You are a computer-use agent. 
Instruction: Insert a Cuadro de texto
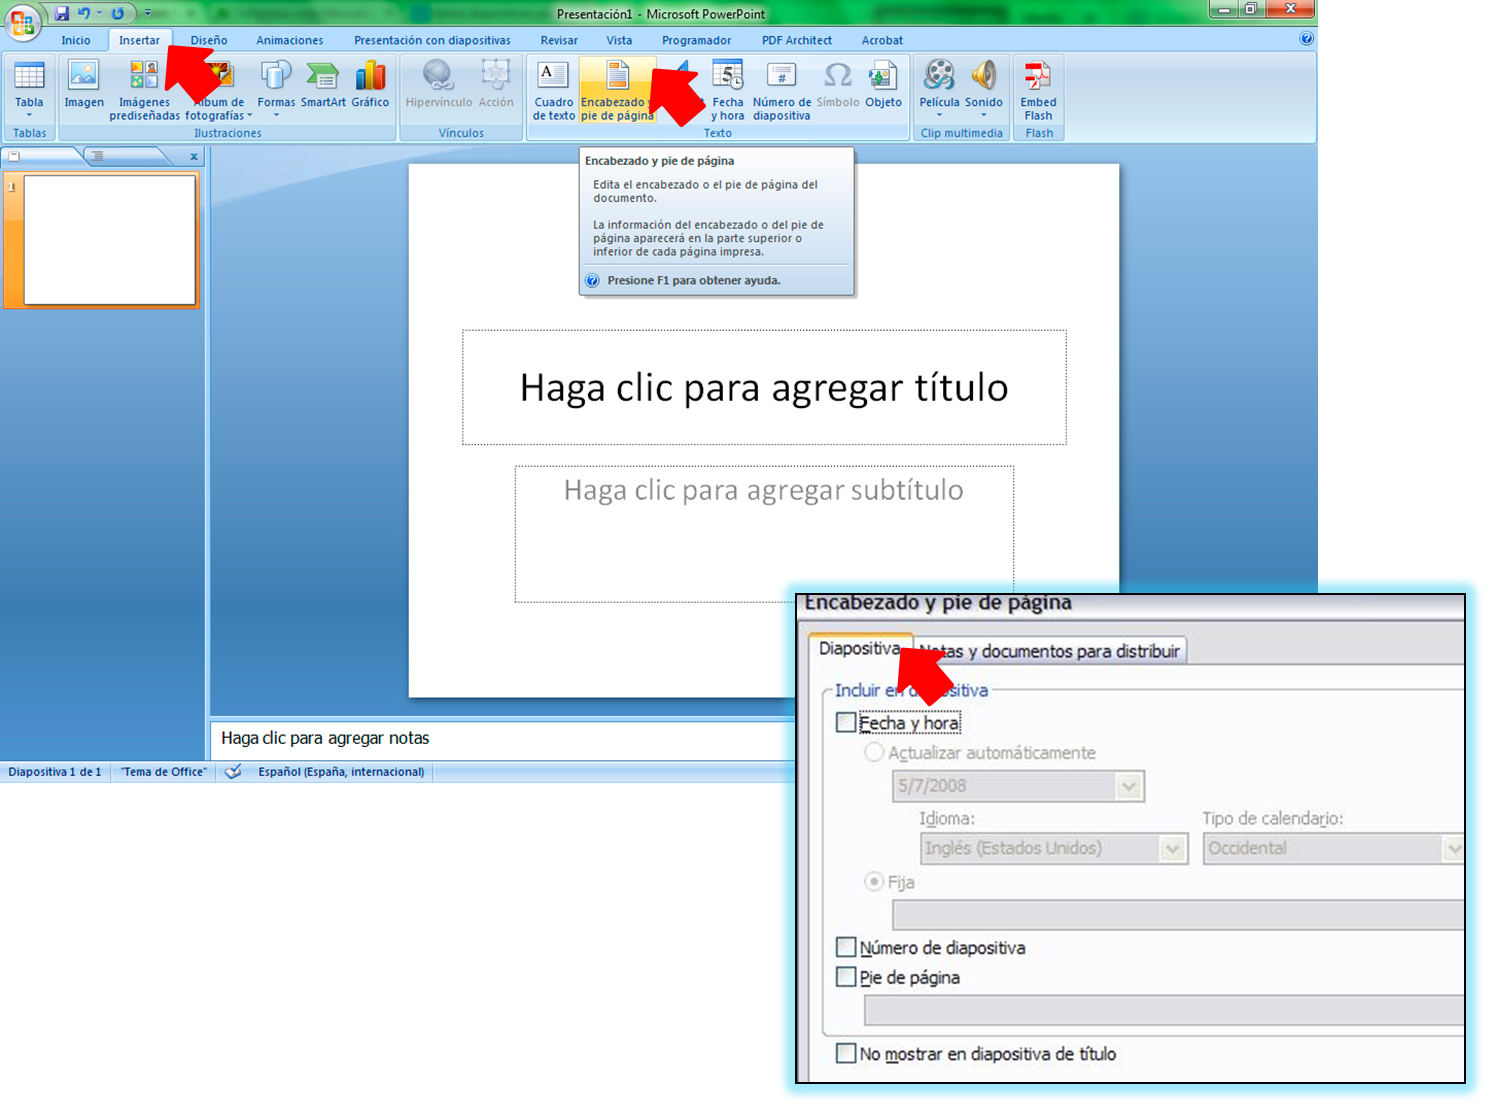click(554, 90)
